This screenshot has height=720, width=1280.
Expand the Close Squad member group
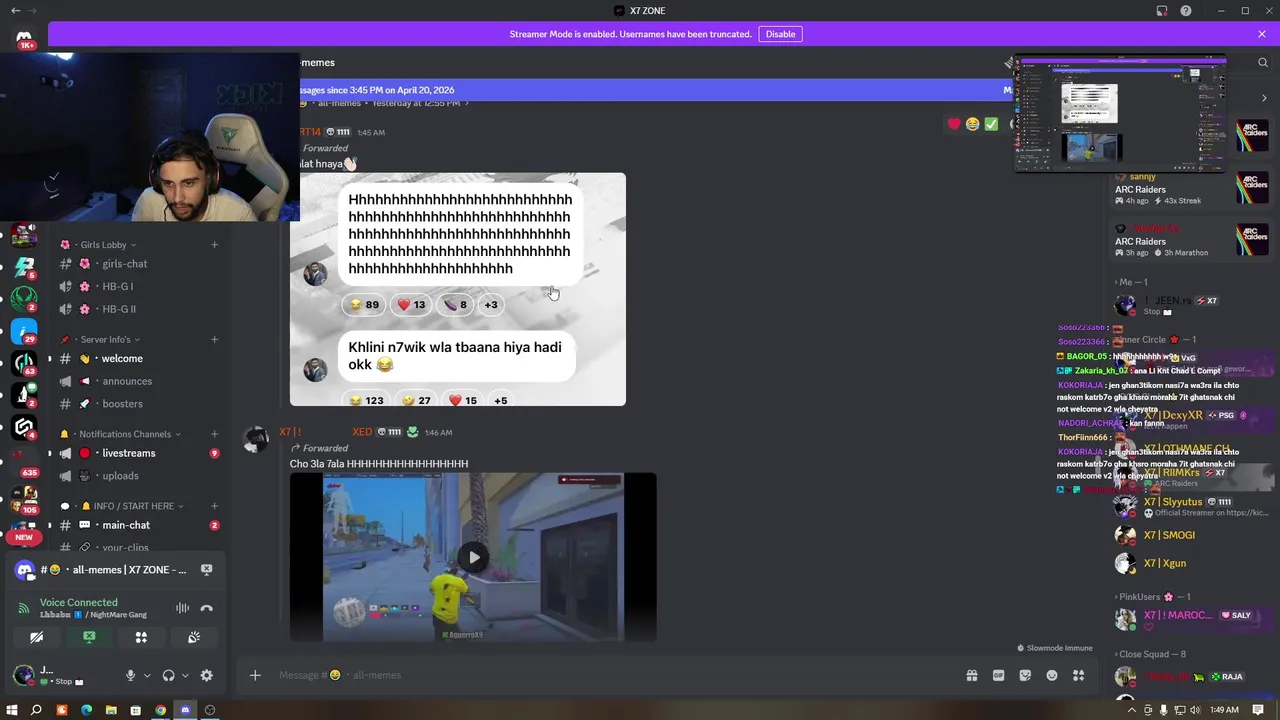(x=1152, y=654)
